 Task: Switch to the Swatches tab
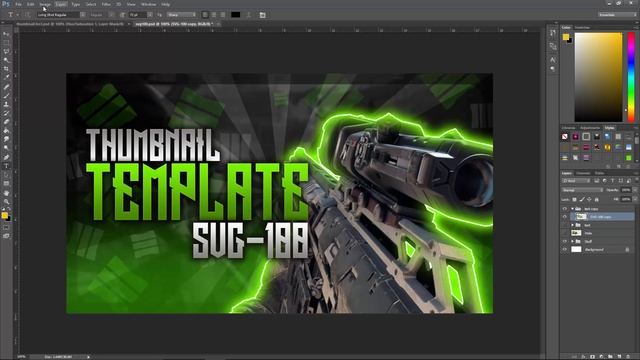[x=582, y=28]
